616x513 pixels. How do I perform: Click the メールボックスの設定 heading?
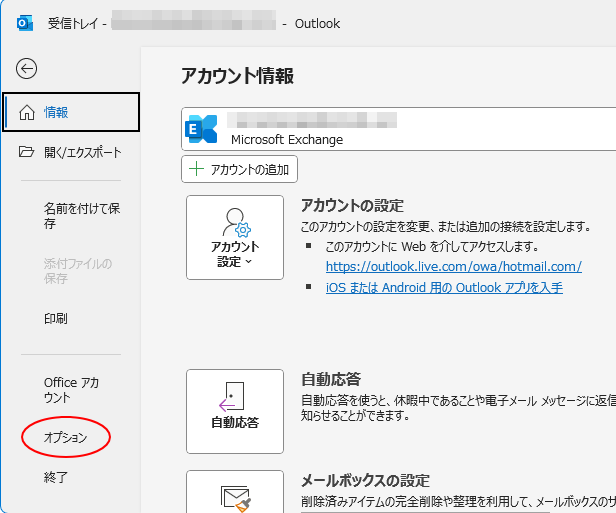pyautogui.click(x=365, y=480)
